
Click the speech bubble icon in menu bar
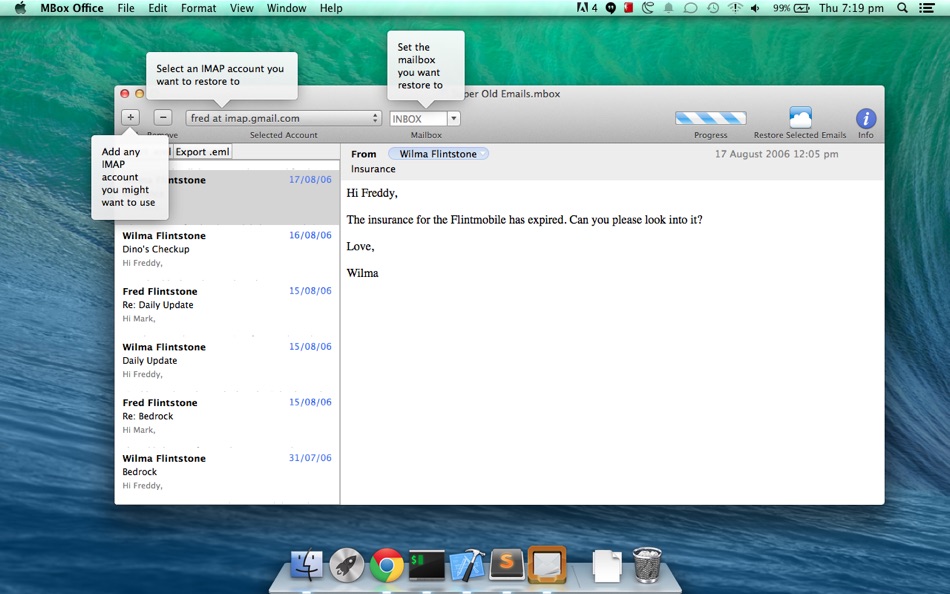[x=690, y=8]
